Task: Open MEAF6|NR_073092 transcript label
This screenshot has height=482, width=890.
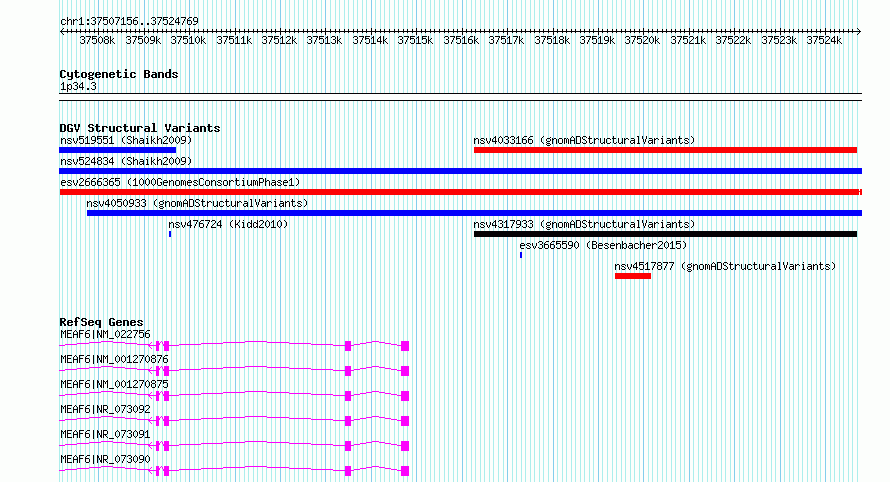Action: (x=105, y=409)
